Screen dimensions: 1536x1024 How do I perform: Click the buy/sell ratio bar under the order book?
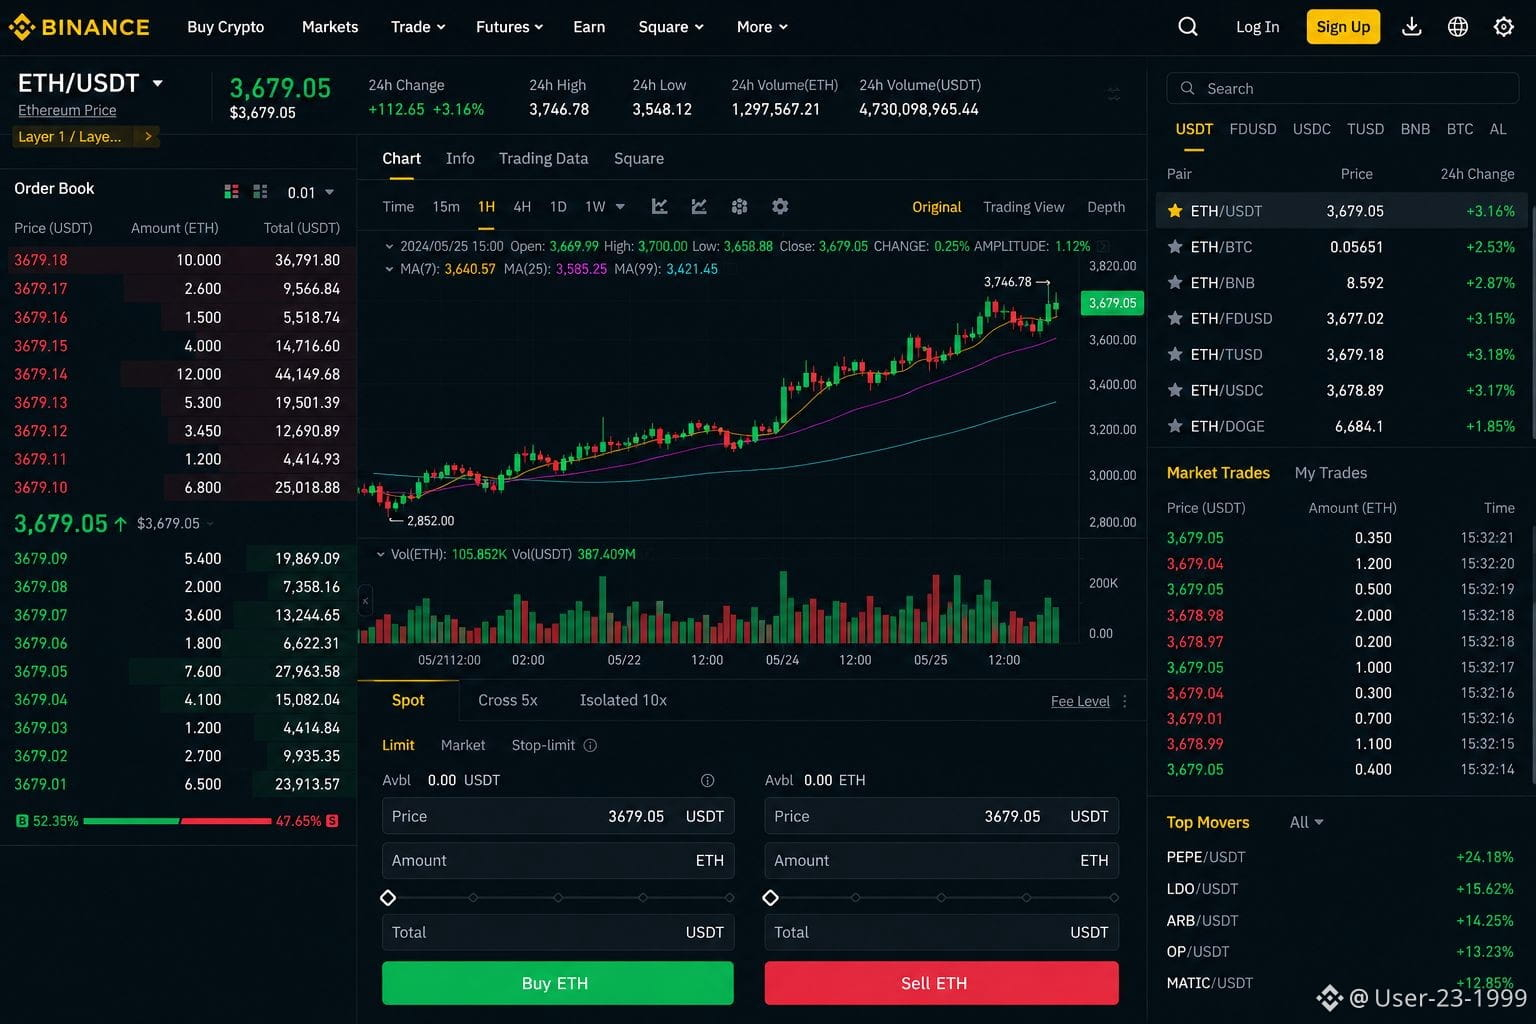coord(178,821)
